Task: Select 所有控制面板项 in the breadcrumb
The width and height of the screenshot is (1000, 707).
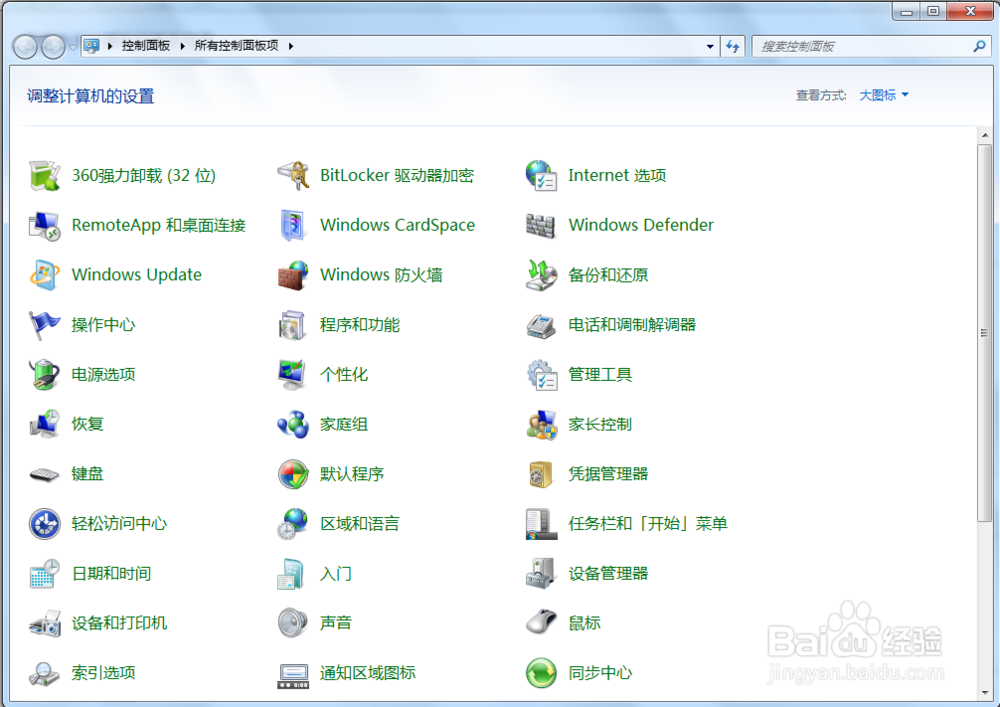Action: click(237, 46)
